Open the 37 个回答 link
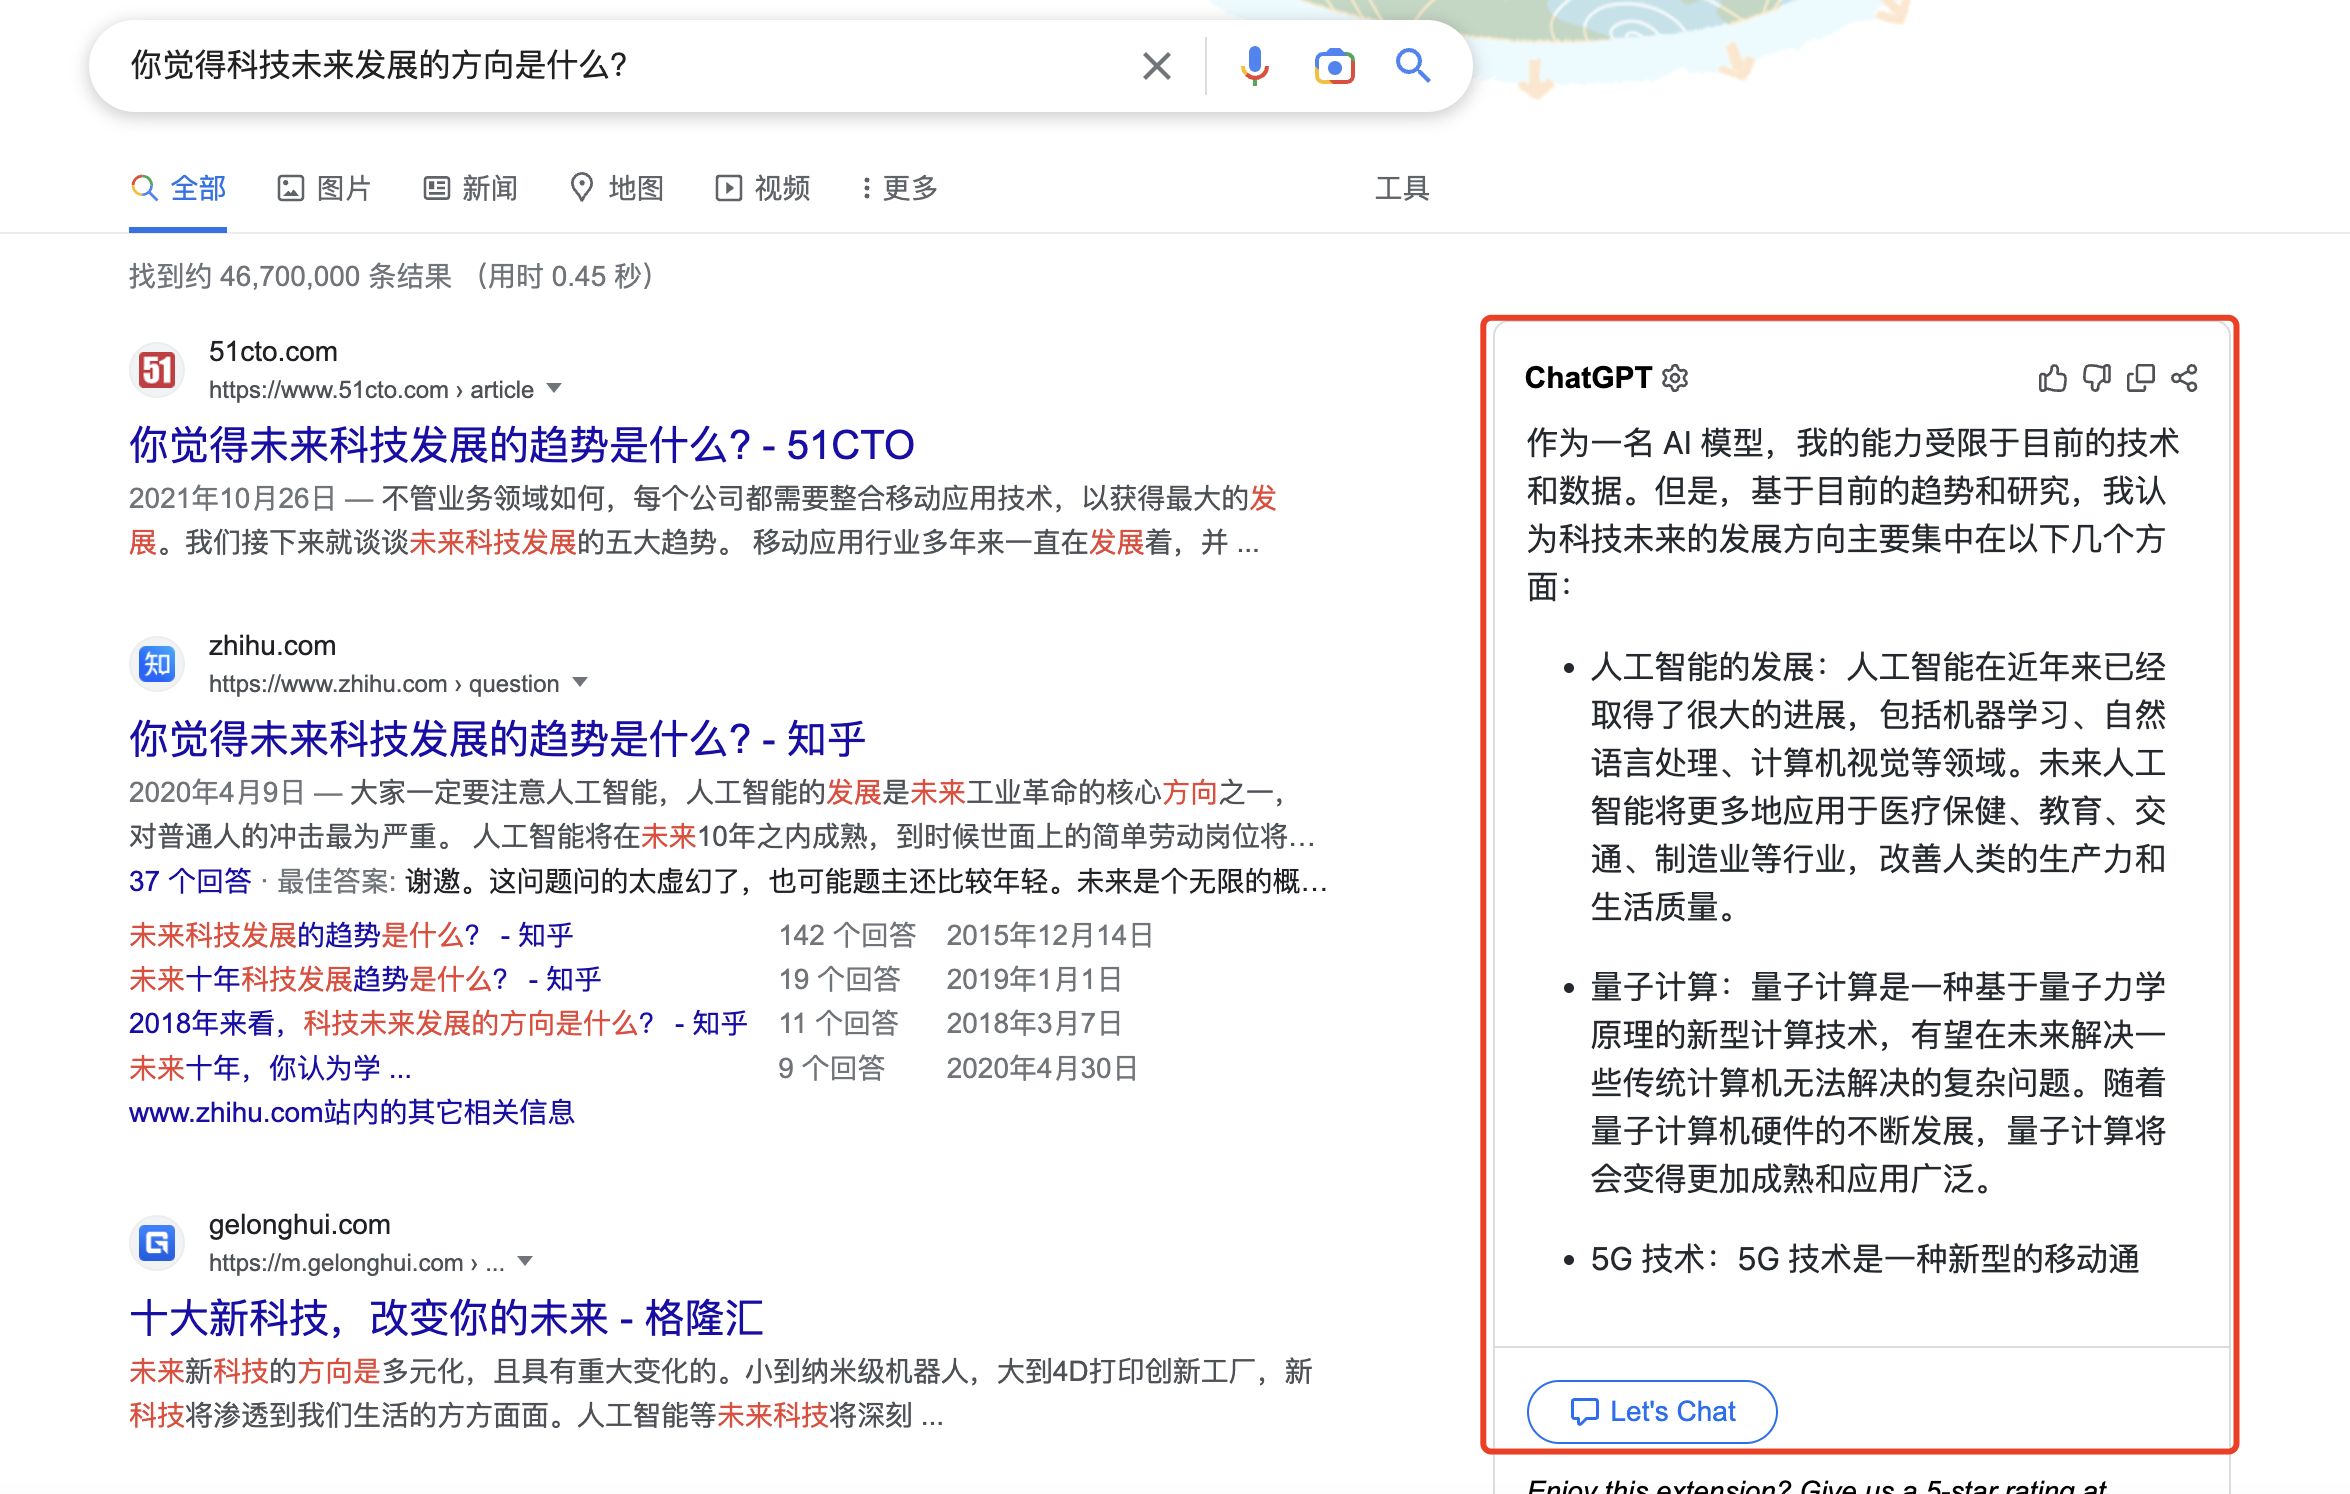2350x1494 pixels. 190,881
